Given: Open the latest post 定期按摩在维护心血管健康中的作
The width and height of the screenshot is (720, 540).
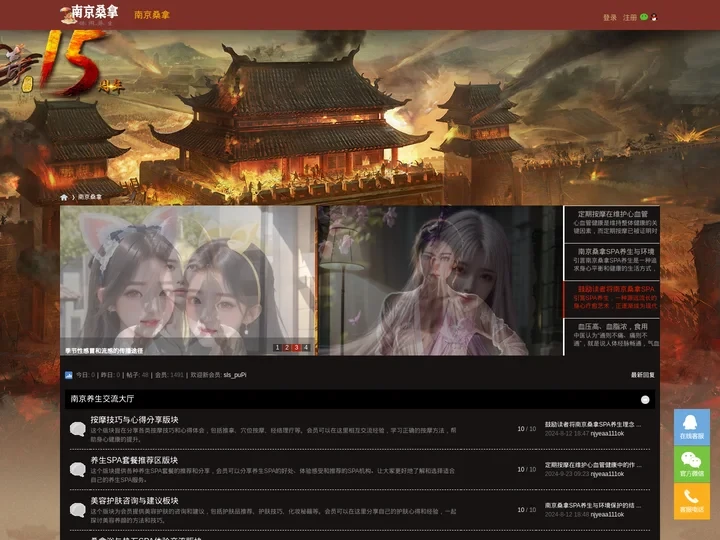Looking at the screenshot, I should (593, 465).
